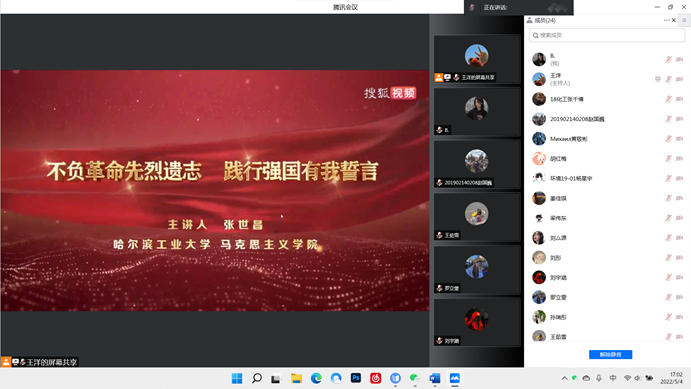Toggle camera for Михаил黄敬彬 in the member list
The width and height of the screenshot is (691, 389).
[680, 139]
